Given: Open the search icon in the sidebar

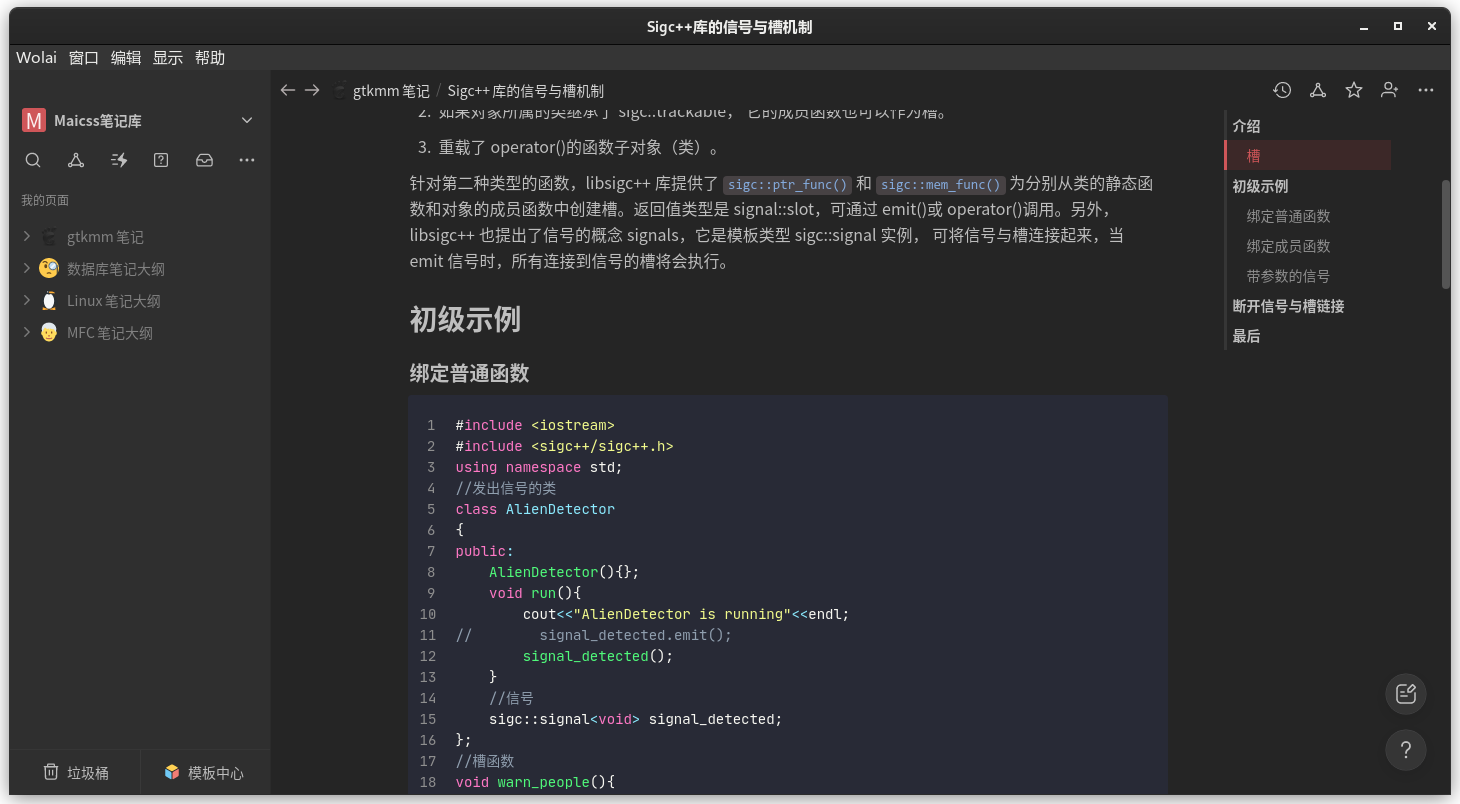Looking at the screenshot, I should coord(33,160).
